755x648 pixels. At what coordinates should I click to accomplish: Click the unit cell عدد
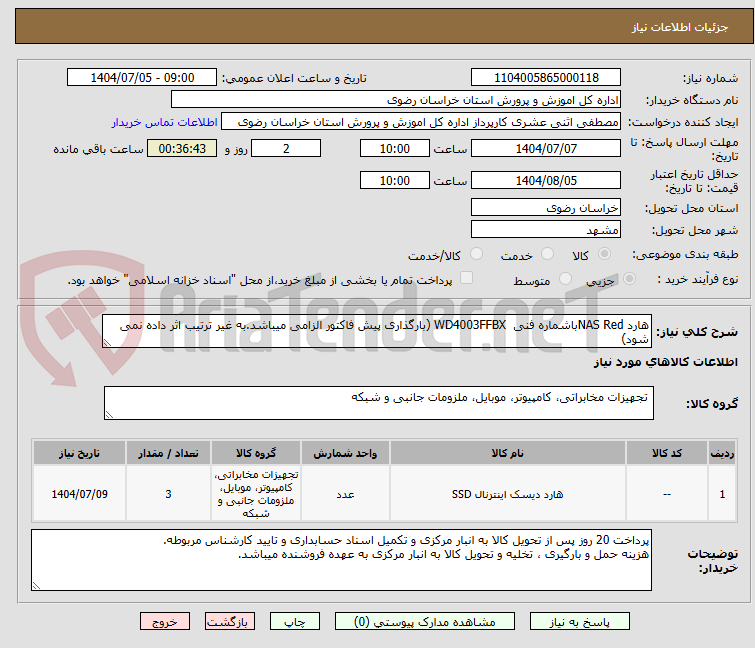345,494
